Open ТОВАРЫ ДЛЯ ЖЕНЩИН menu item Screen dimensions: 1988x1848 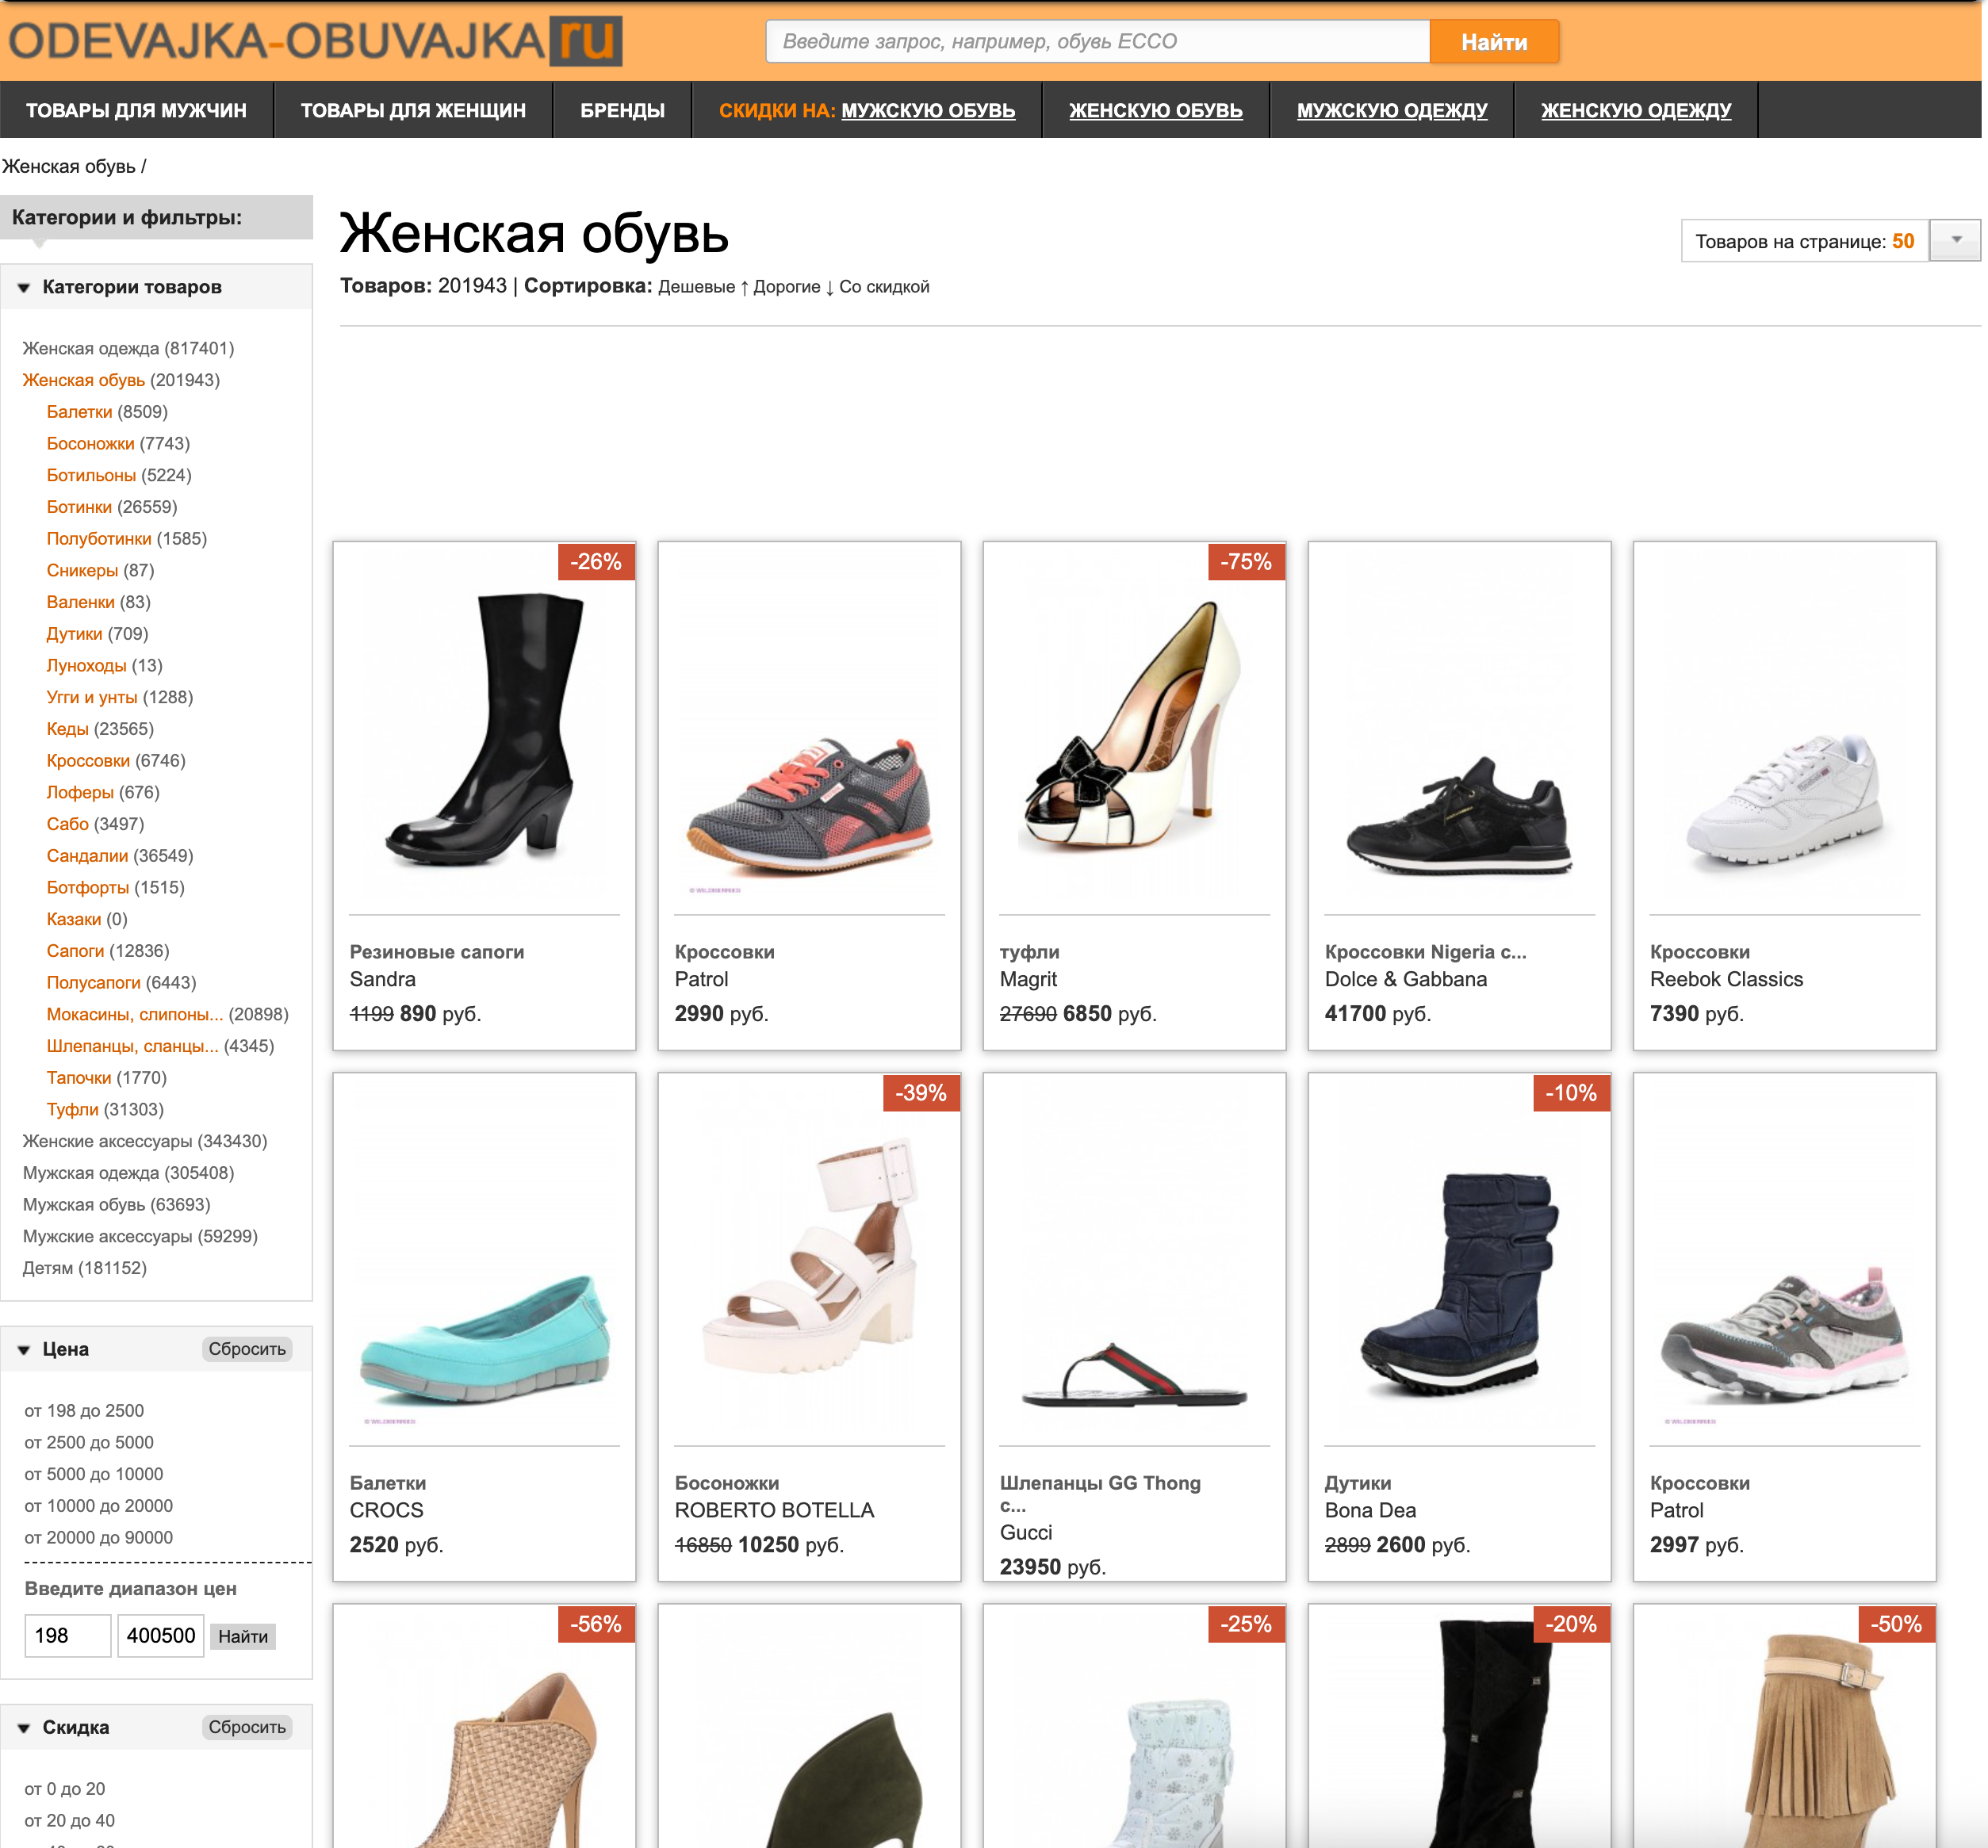click(x=413, y=110)
